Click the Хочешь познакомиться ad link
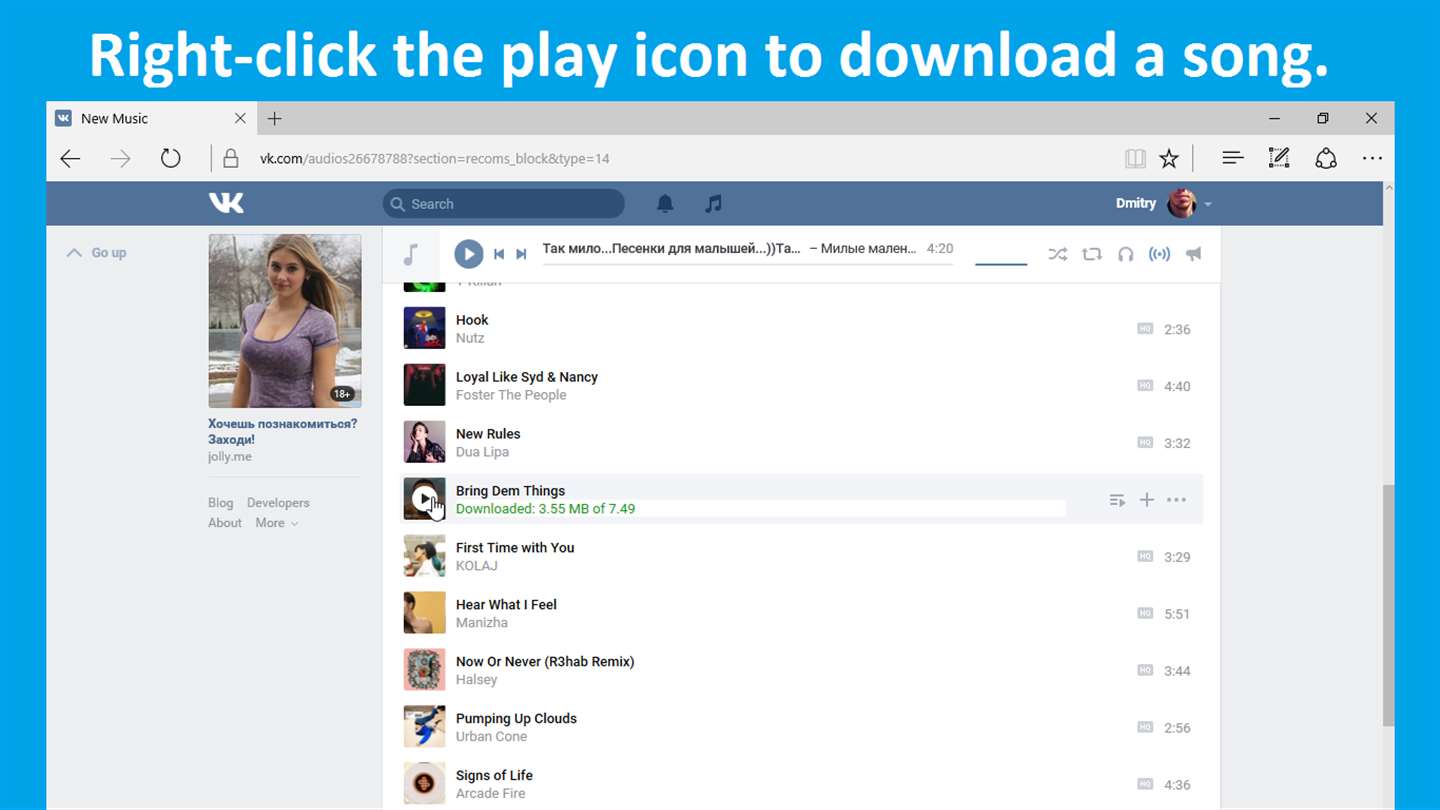The height and width of the screenshot is (810, 1440). [282, 431]
